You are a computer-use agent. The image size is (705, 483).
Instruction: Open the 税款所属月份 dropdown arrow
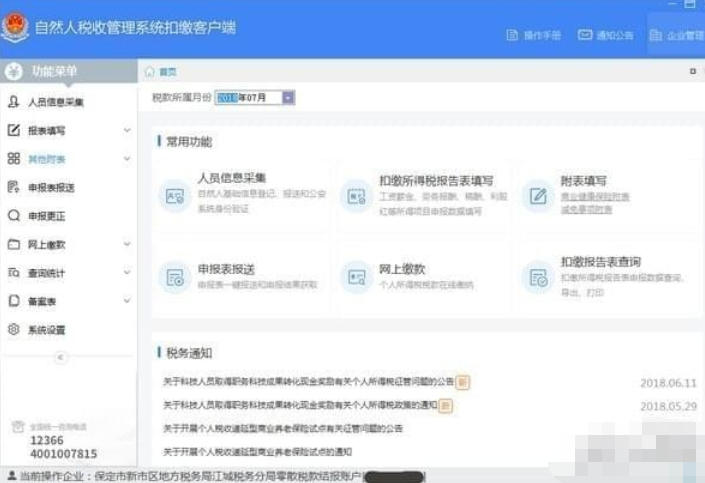click(288, 98)
